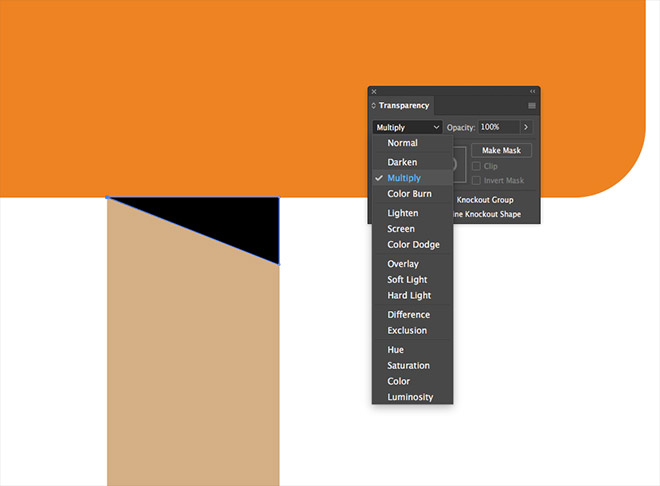
Task: Choose the Color Burn blending mode
Action: click(412, 194)
